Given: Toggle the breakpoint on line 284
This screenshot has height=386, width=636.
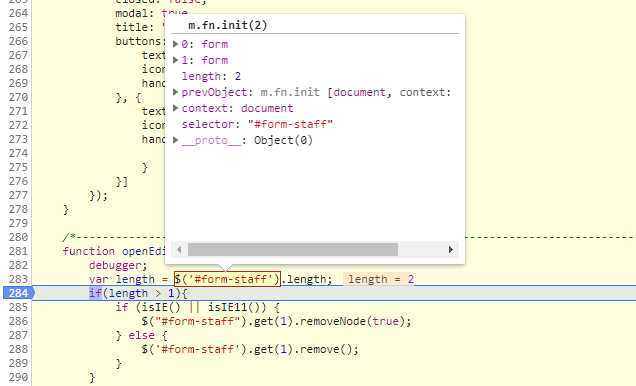Looking at the screenshot, I should 18,293.
